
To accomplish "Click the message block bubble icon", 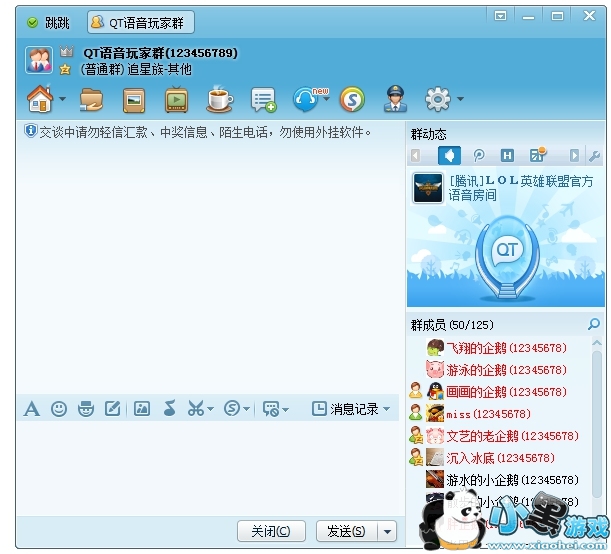I will 271,409.
